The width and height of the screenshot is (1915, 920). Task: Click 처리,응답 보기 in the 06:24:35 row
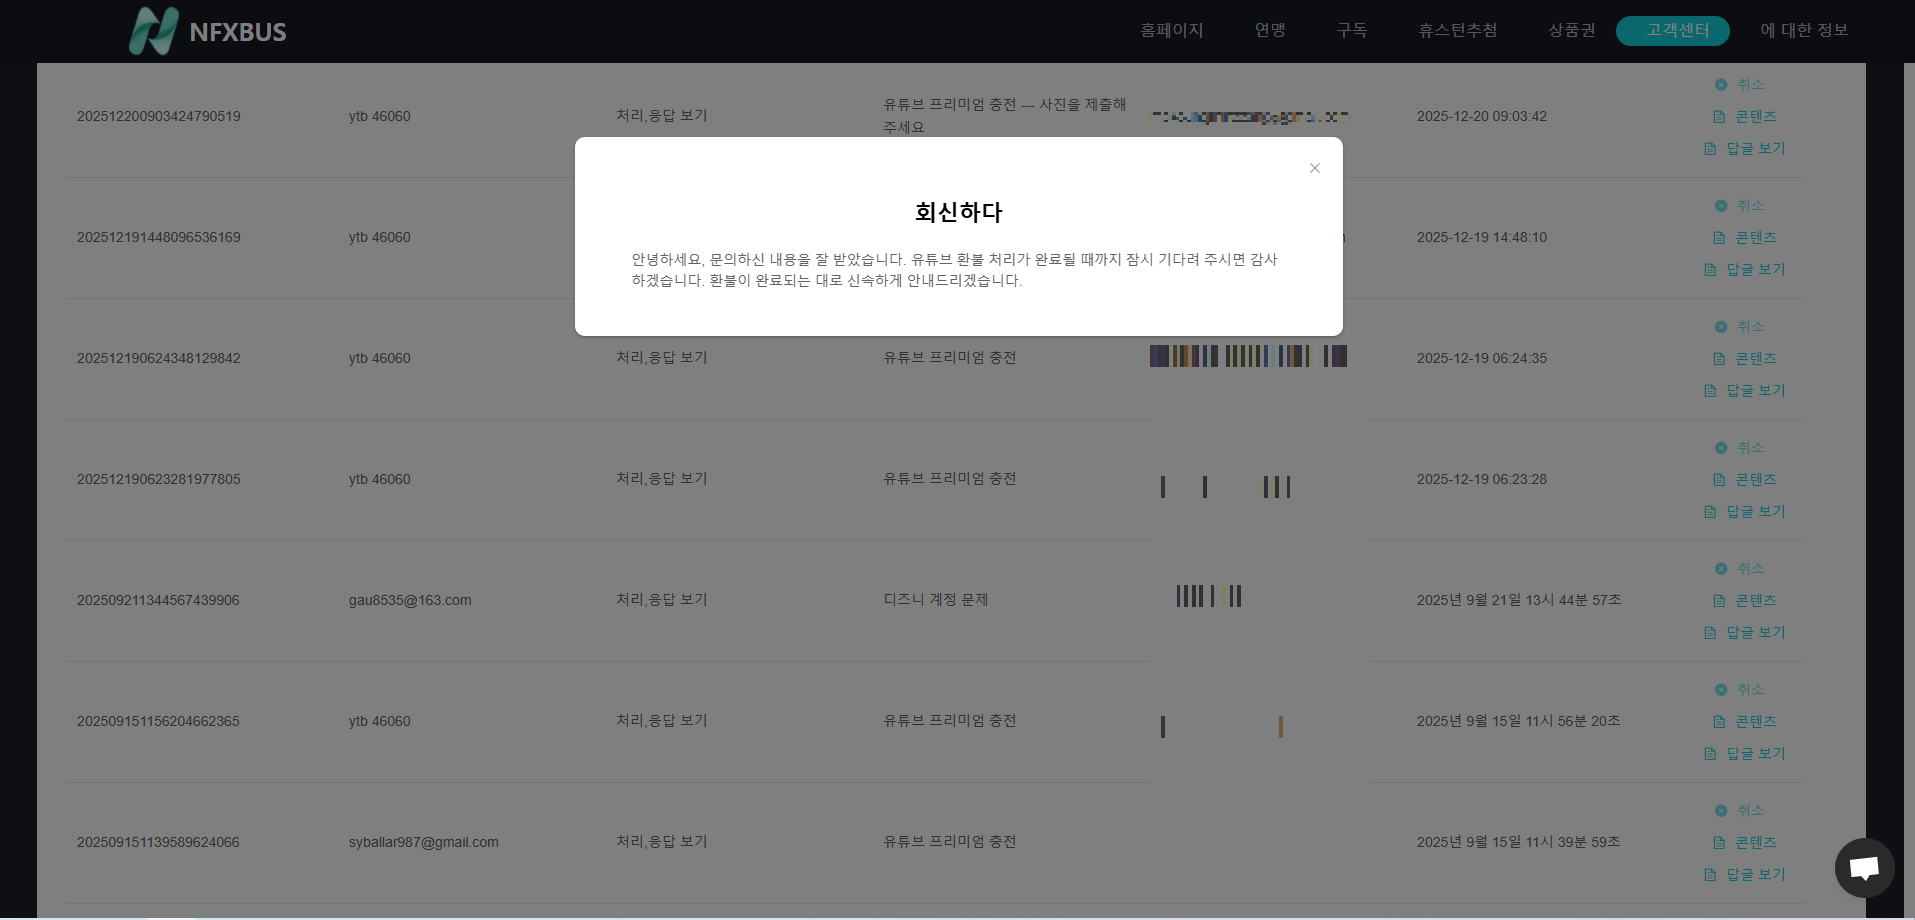click(x=662, y=358)
